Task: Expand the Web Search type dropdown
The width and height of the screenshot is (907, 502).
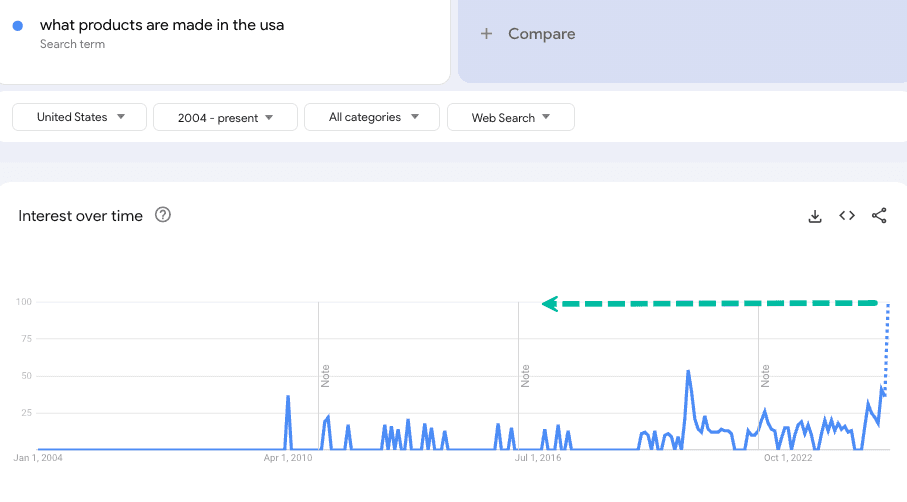Action: tap(511, 117)
